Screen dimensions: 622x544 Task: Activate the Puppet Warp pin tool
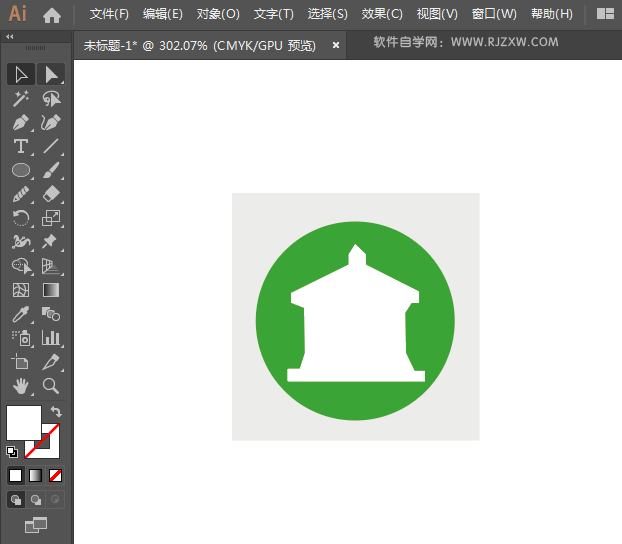click(x=51, y=242)
